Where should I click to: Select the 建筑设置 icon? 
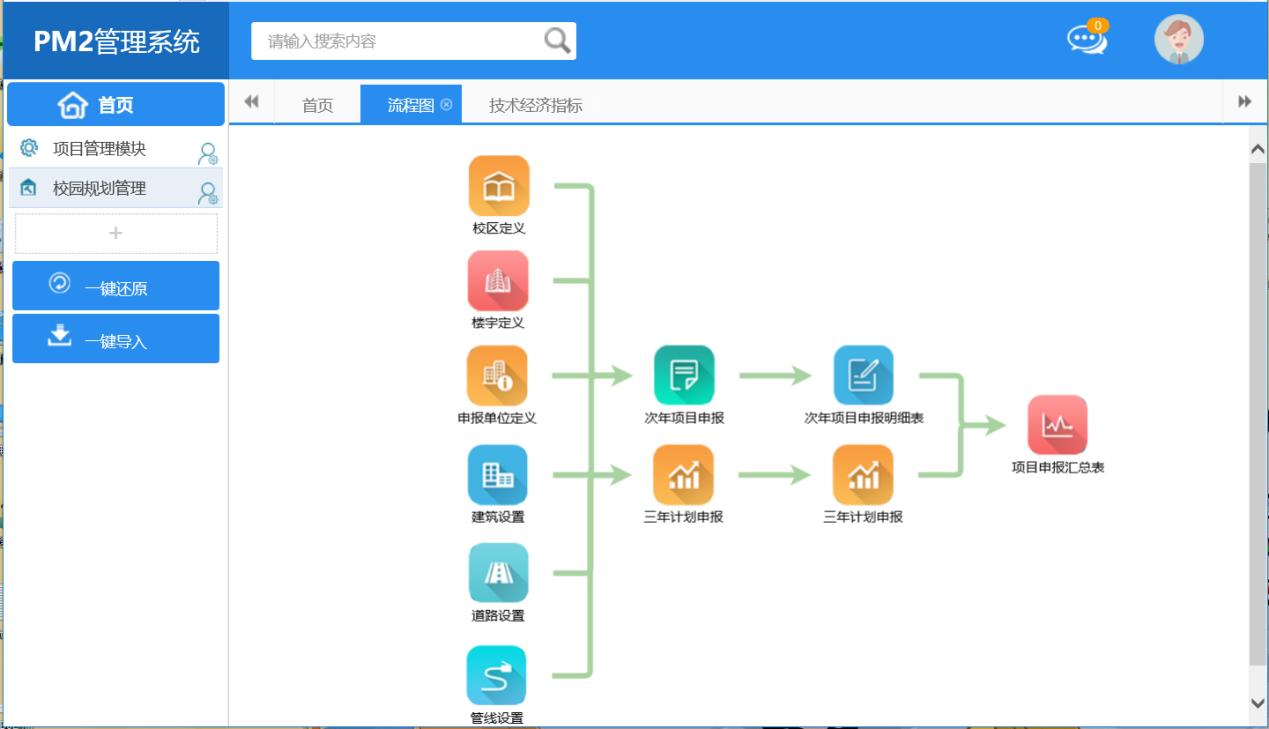[497, 475]
